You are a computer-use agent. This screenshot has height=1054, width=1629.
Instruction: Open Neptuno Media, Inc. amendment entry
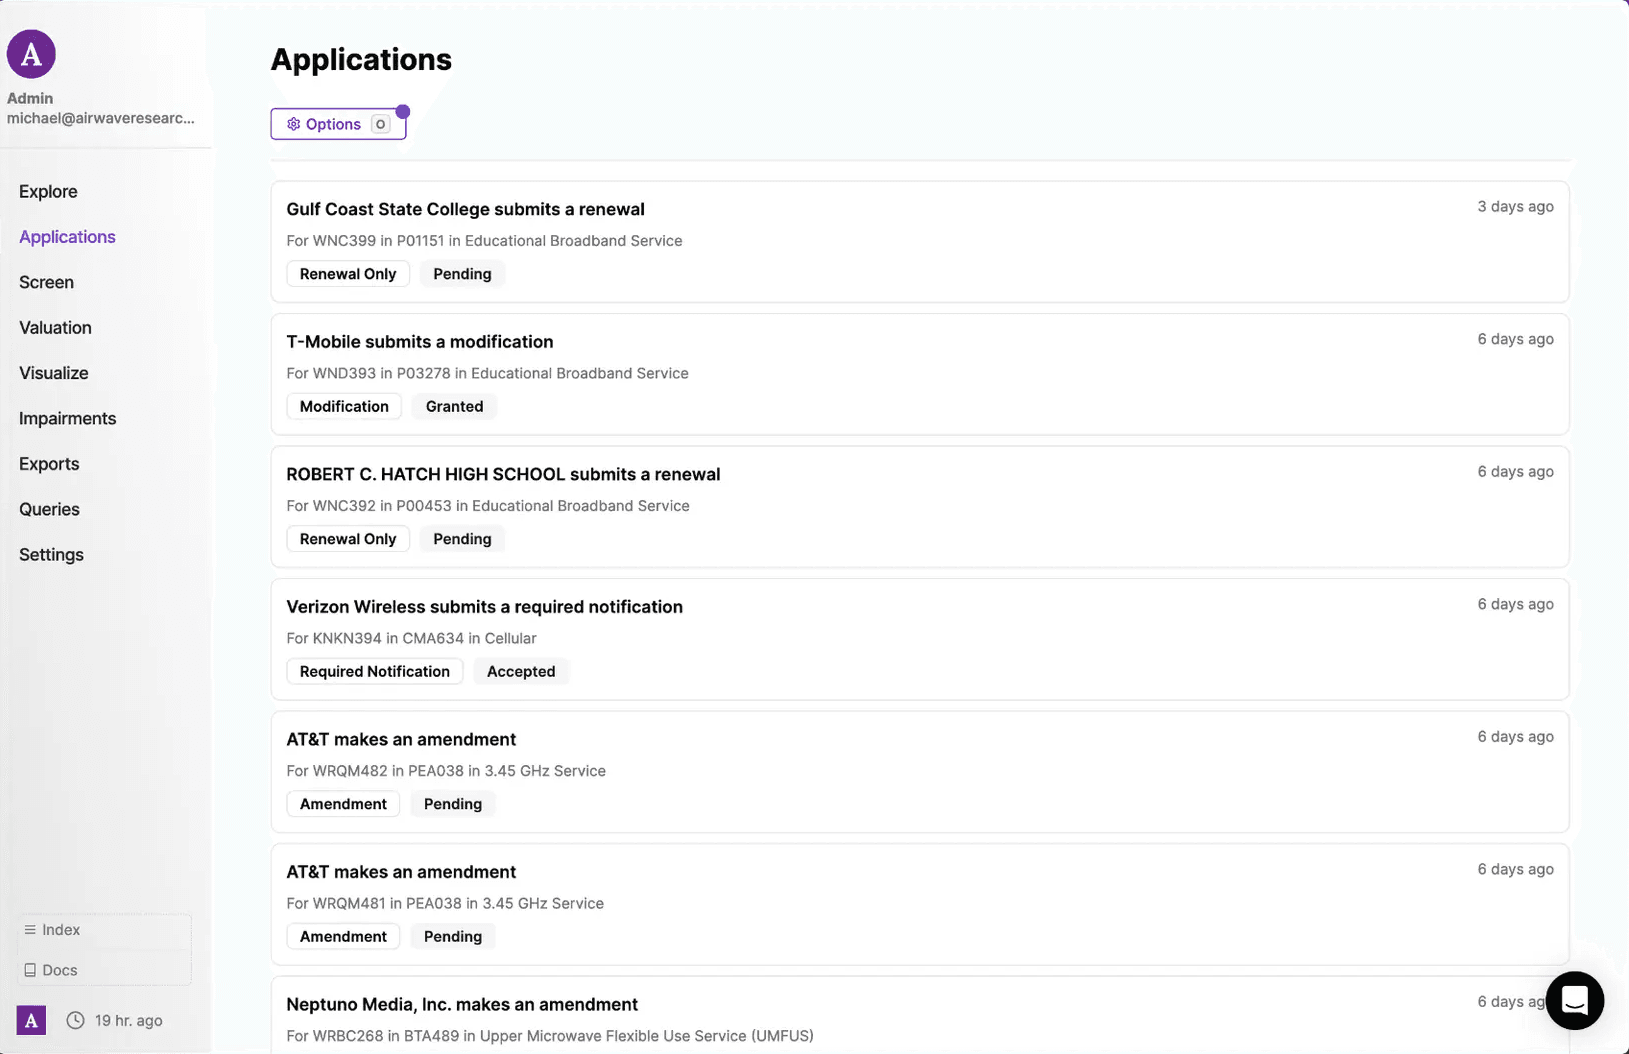click(920, 1015)
